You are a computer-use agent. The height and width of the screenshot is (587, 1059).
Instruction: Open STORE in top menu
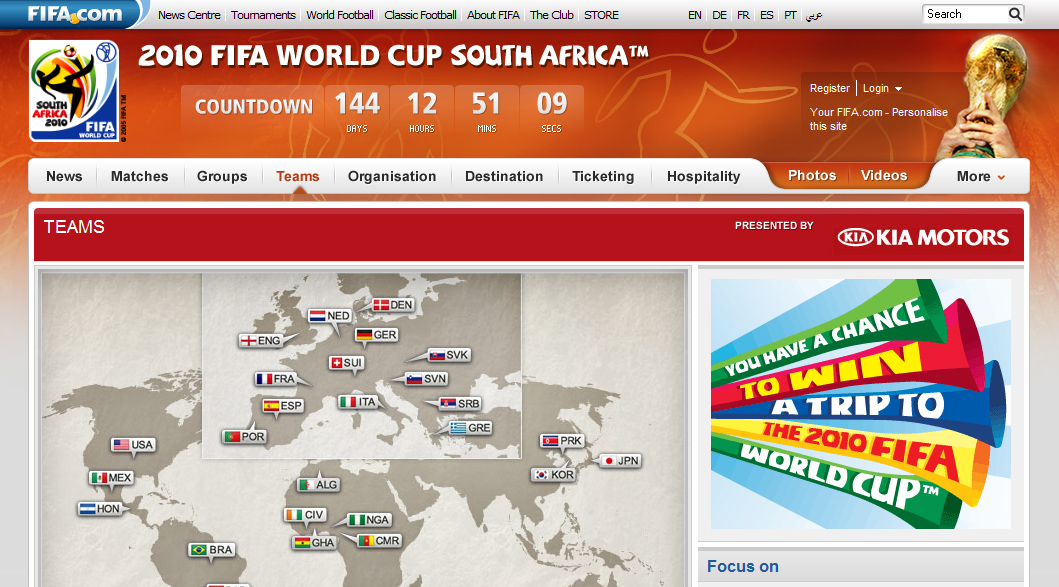pyautogui.click(x=601, y=15)
